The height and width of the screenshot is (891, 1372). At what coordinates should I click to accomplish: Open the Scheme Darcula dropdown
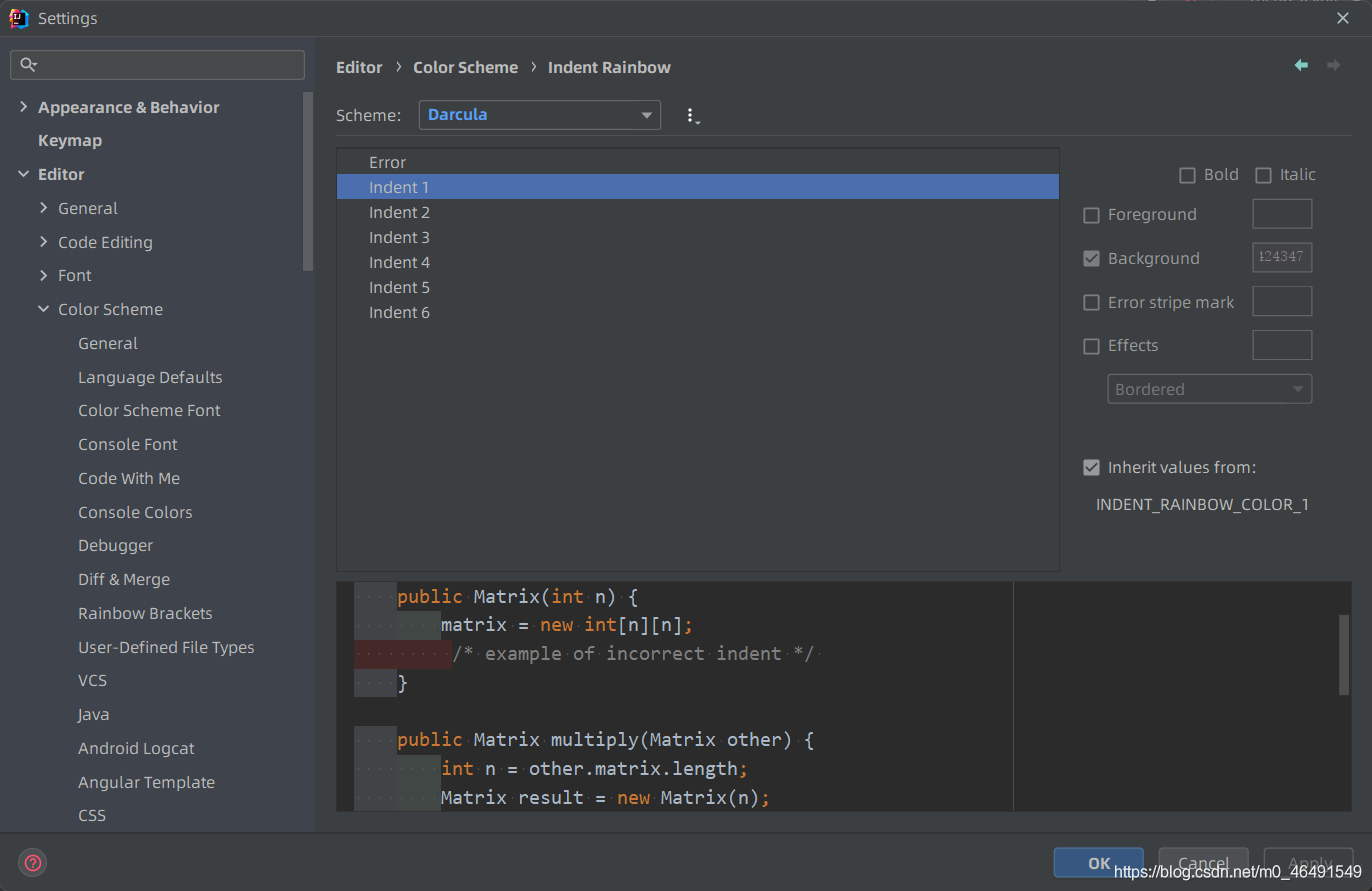[x=540, y=115]
